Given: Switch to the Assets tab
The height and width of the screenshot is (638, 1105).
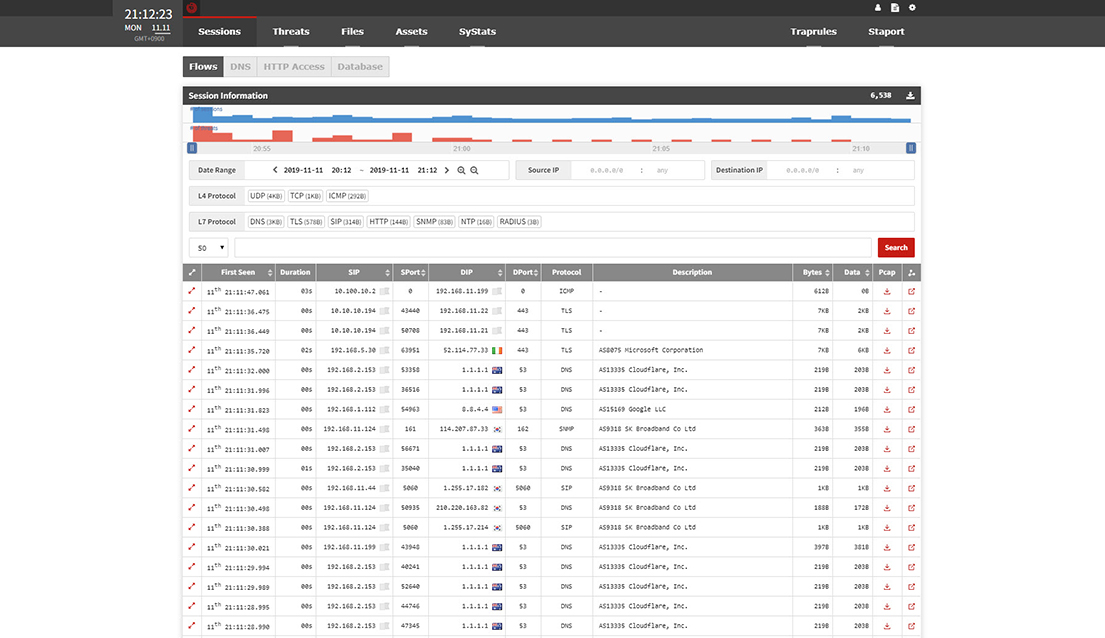Looking at the screenshot, I should [412, 32].
